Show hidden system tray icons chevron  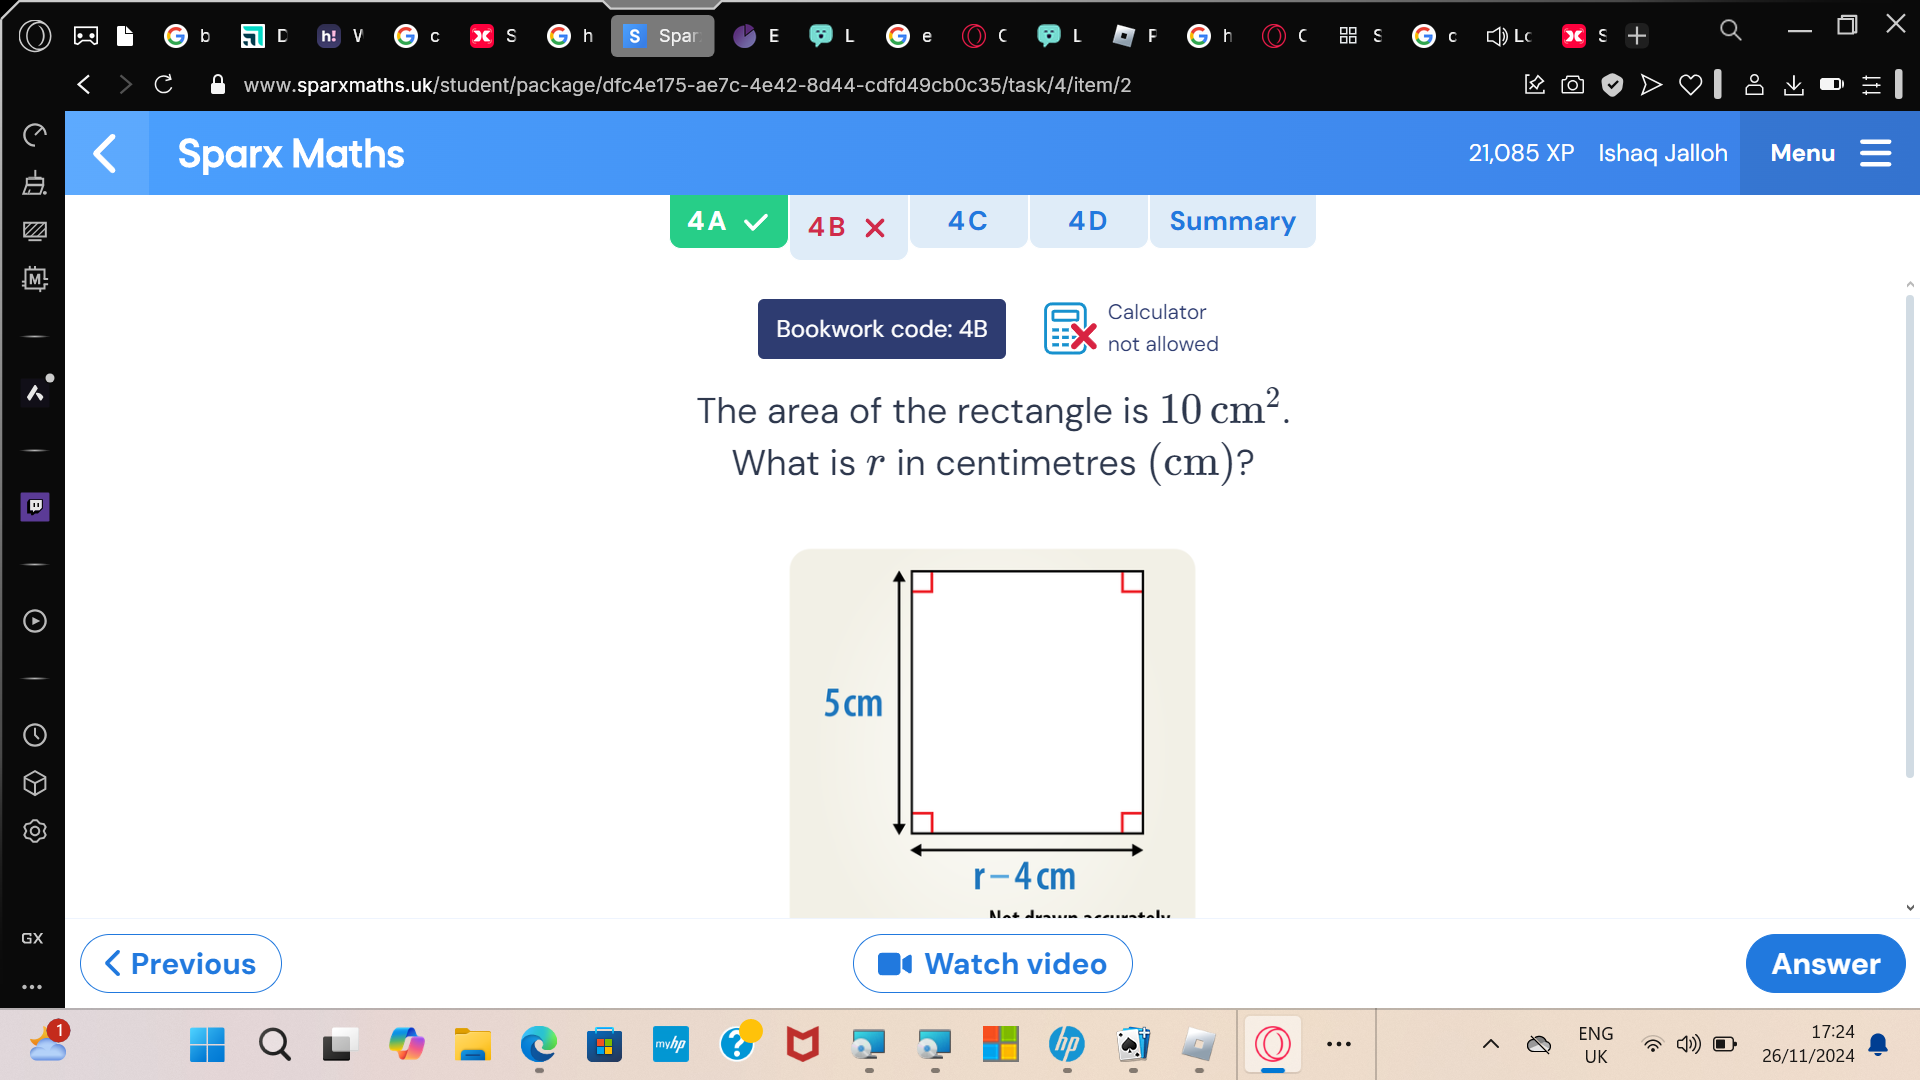point(1490,1044)
